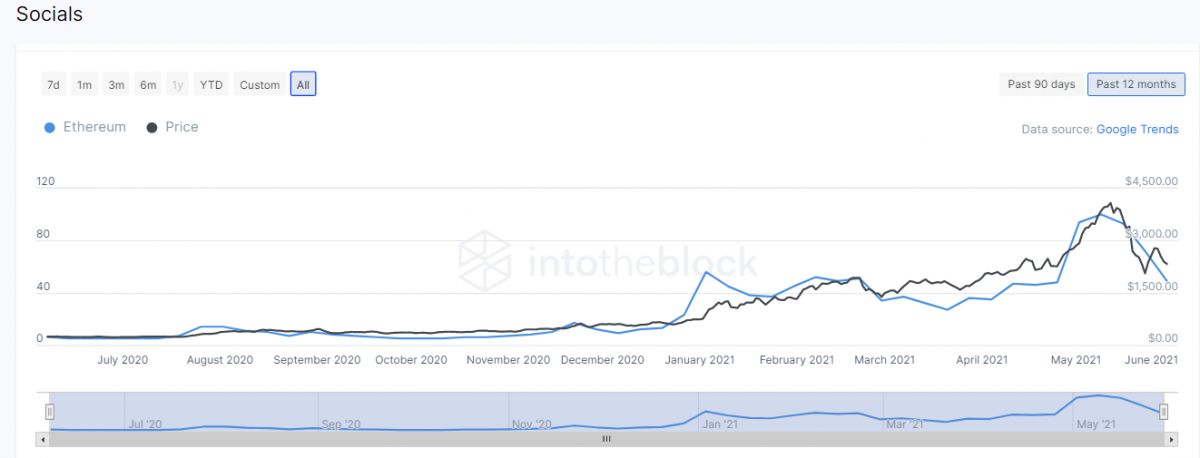Screen dimensions: 1200x458
Task: Set the range to 6m
Action: [x=148, y=85]
